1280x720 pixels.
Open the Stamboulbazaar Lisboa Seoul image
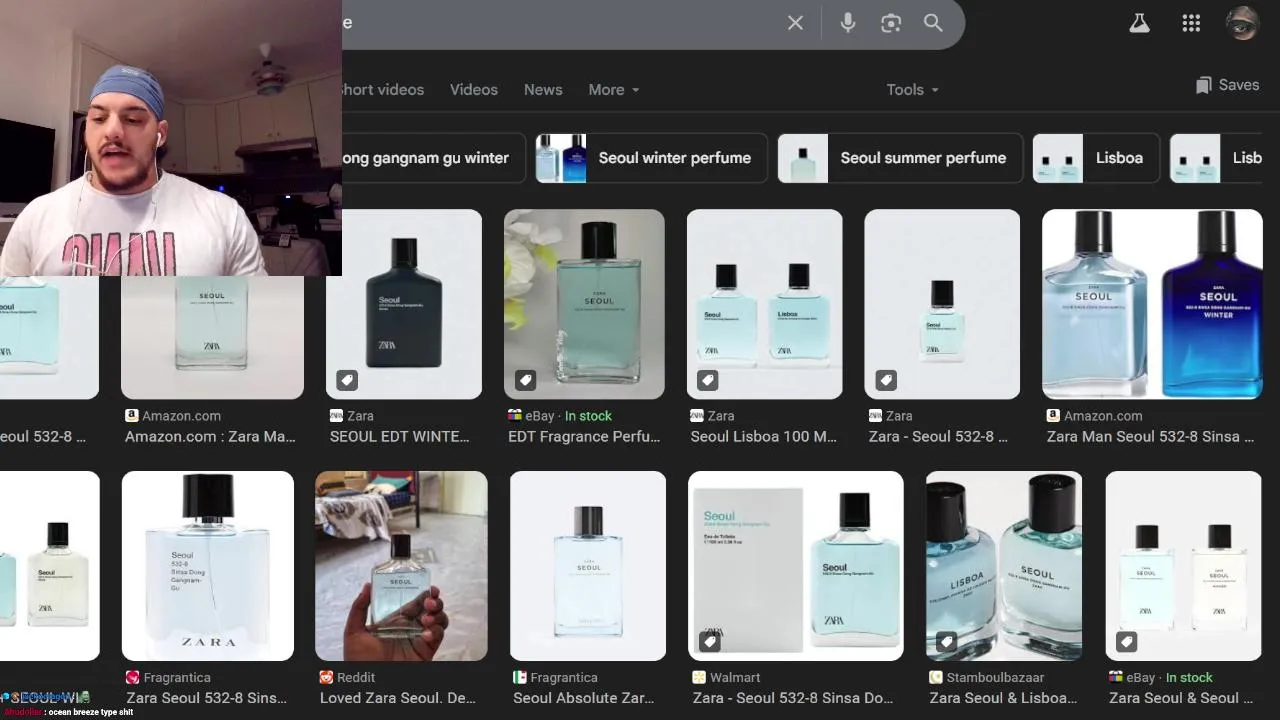[1004, 566]
